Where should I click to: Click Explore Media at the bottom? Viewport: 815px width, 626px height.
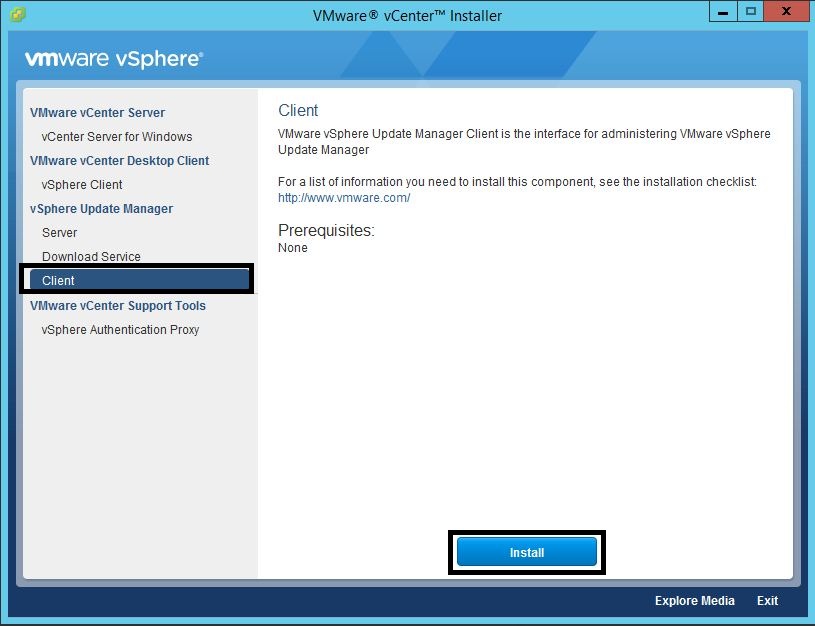point(694,601)
